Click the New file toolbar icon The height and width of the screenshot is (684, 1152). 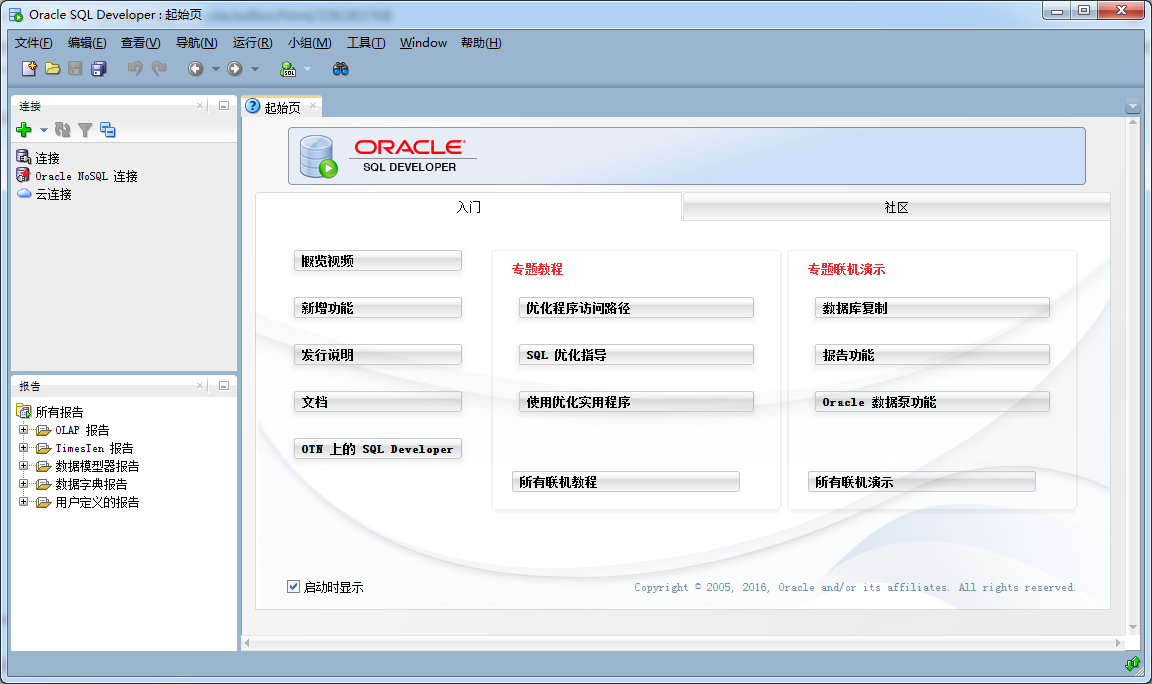click(29, 68)
